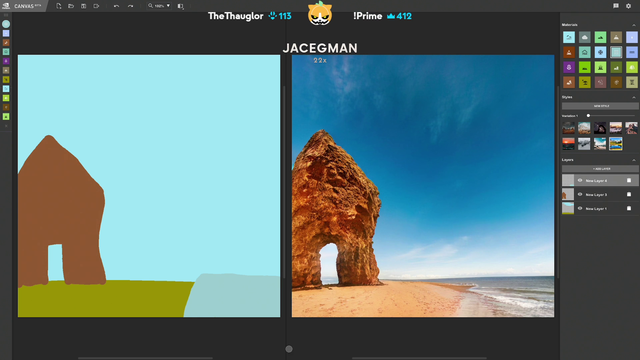Click the New Style button
Image resolution: width=640 pixels, height=360 pixels.
[600, 106]
